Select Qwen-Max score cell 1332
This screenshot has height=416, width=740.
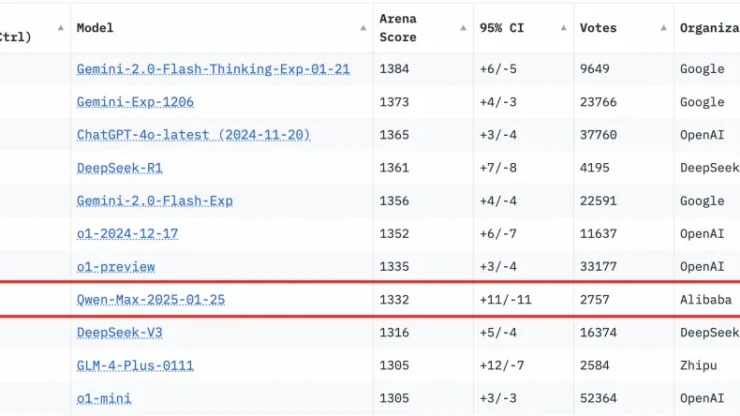394,300
